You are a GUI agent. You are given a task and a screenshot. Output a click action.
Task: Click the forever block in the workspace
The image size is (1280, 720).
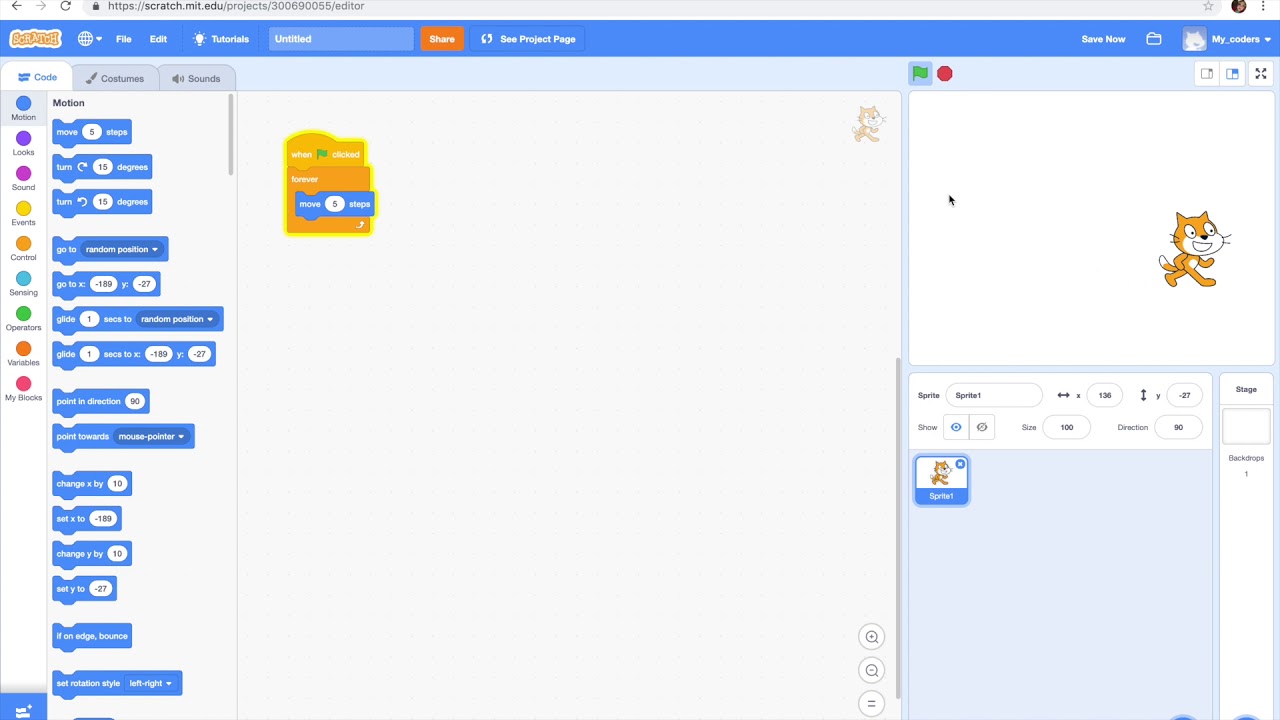pyautogui.click(x=305, y=179)
